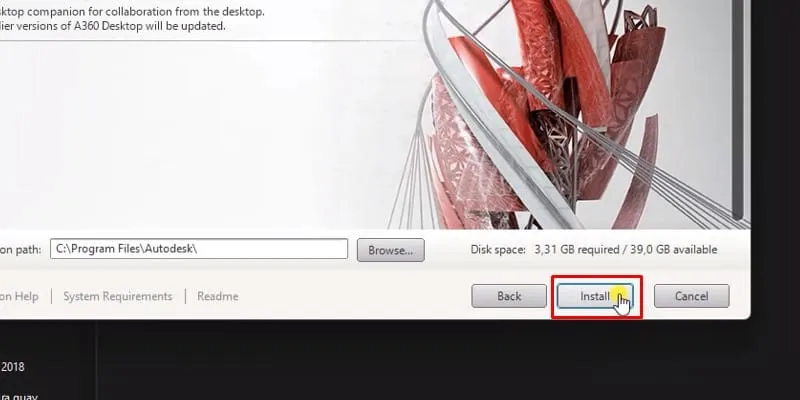Click the Install button
800x400 pixels.
[595, 296]
